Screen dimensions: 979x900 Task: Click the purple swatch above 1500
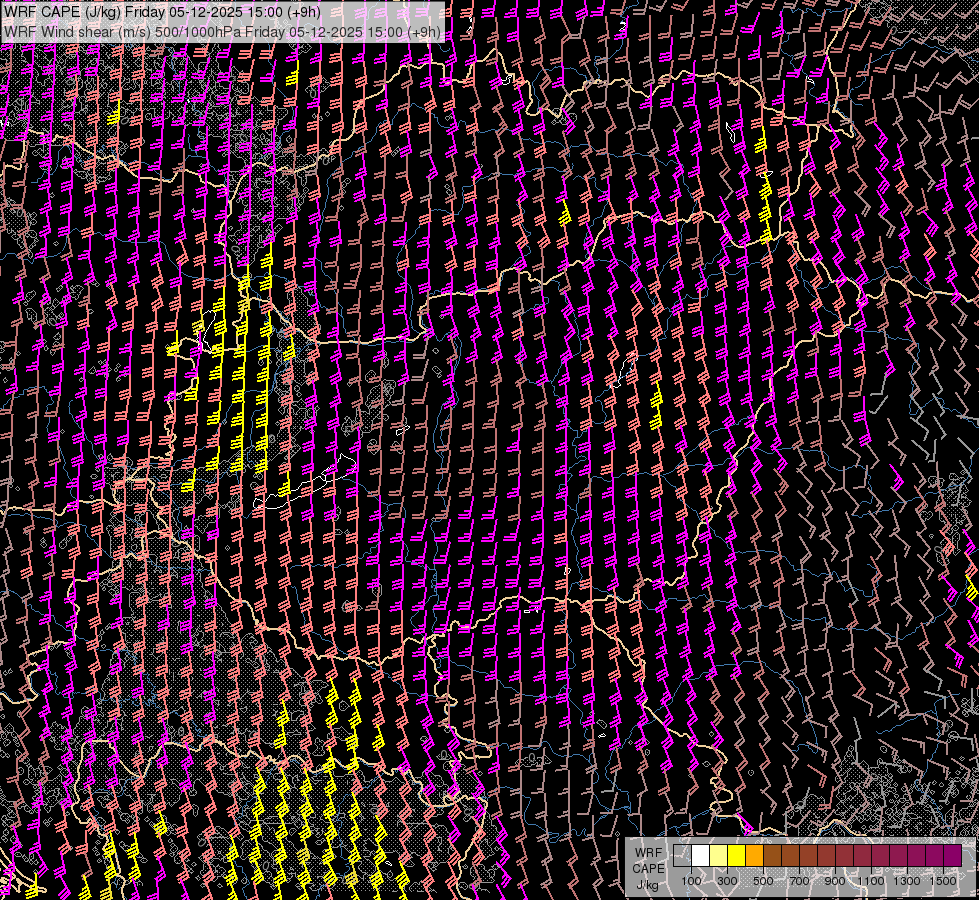click(x=953, y=856)
